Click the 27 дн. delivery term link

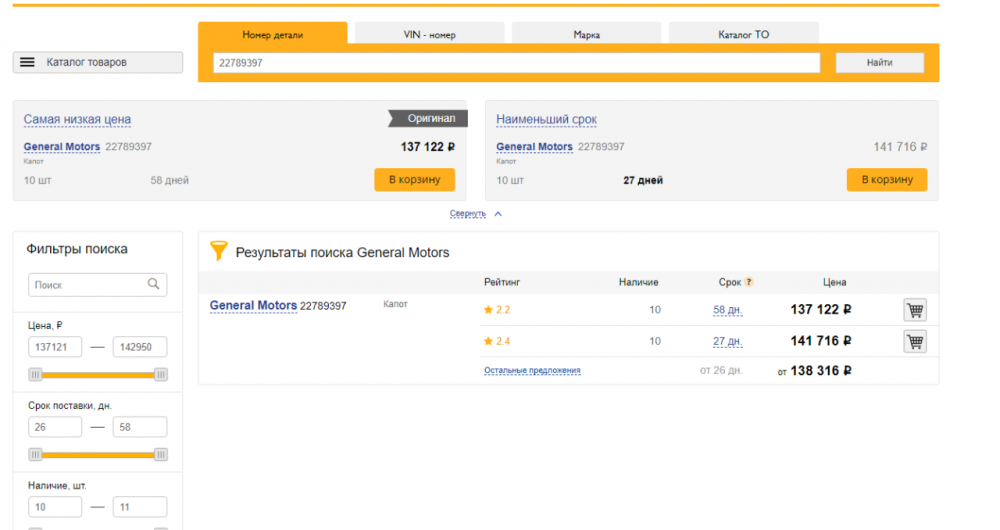coord(728,341)
